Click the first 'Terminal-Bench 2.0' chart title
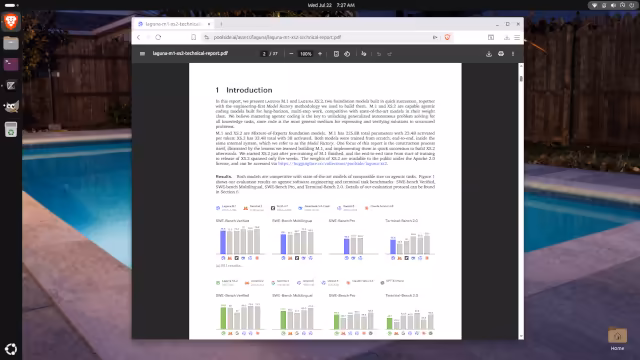640x360 pixels. (x=402, y=221)
